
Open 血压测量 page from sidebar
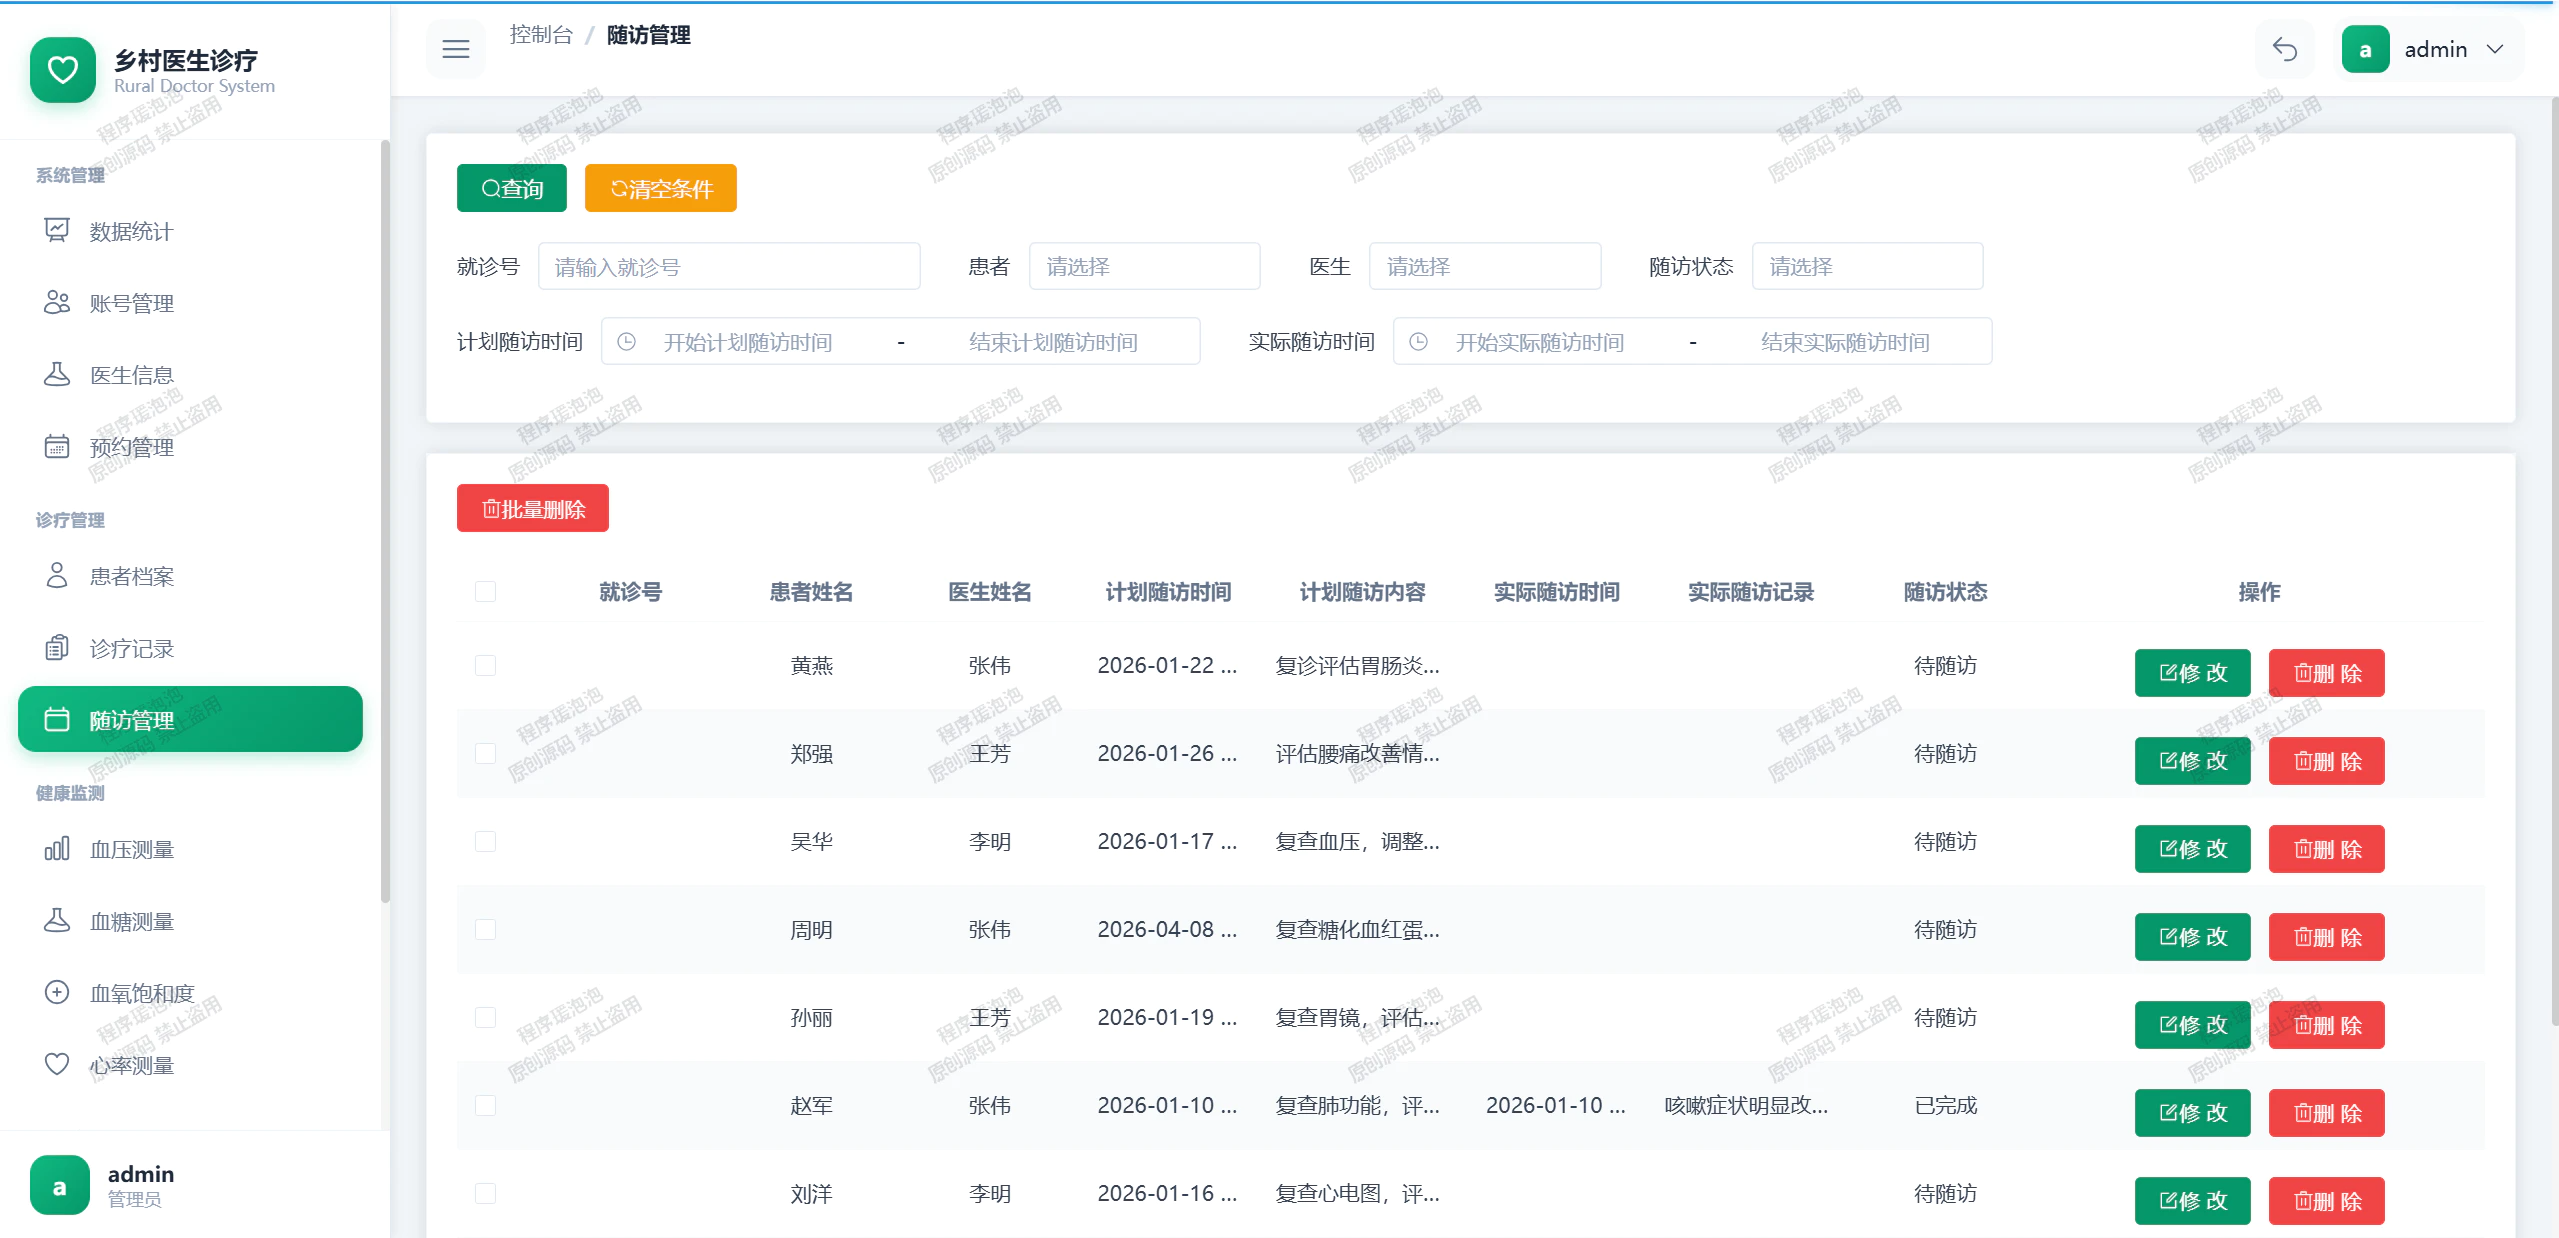tap(190, 849)
